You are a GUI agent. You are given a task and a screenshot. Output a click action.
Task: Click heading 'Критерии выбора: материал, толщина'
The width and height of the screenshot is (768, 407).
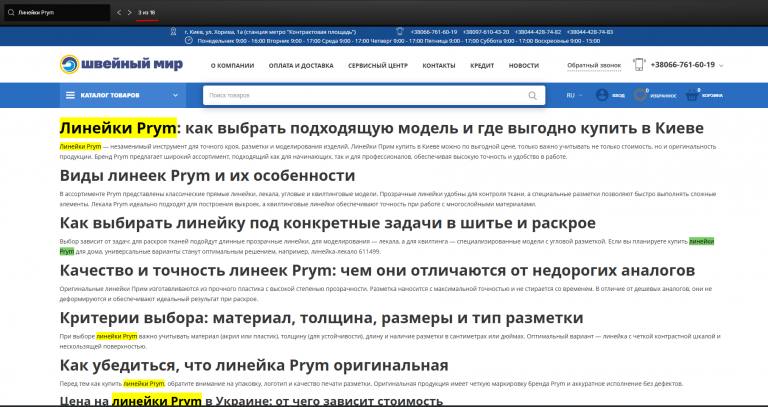click(x=321, y=318)
